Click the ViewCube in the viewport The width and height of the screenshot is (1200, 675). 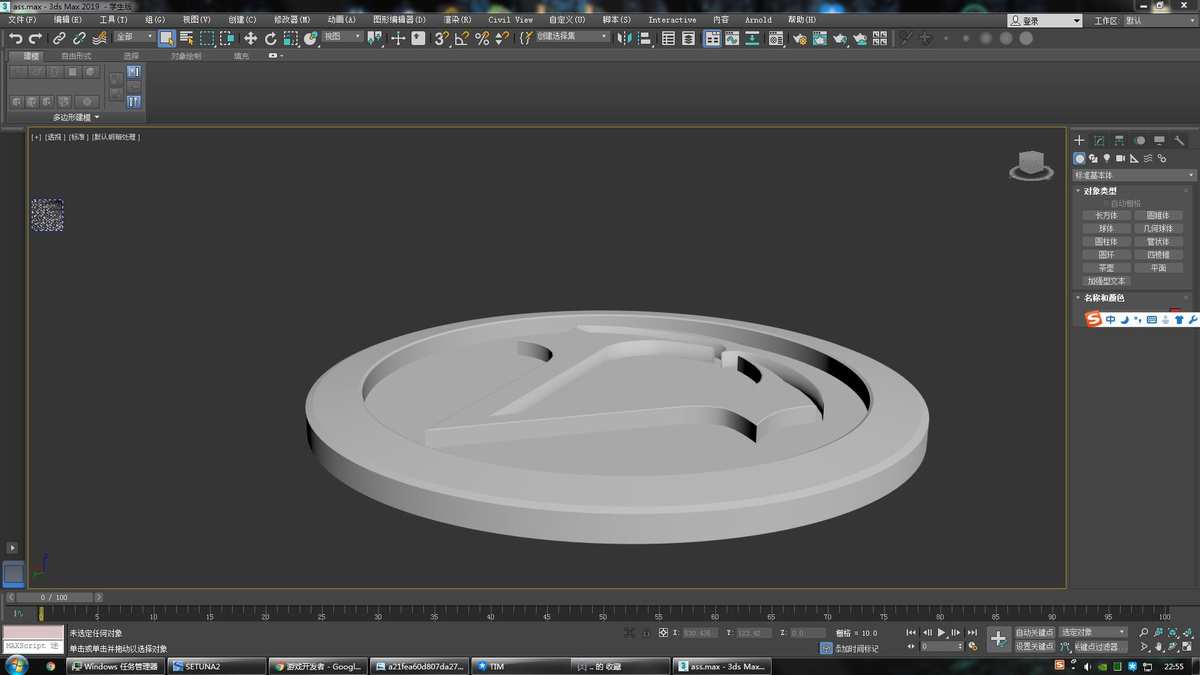point(1031,166)
